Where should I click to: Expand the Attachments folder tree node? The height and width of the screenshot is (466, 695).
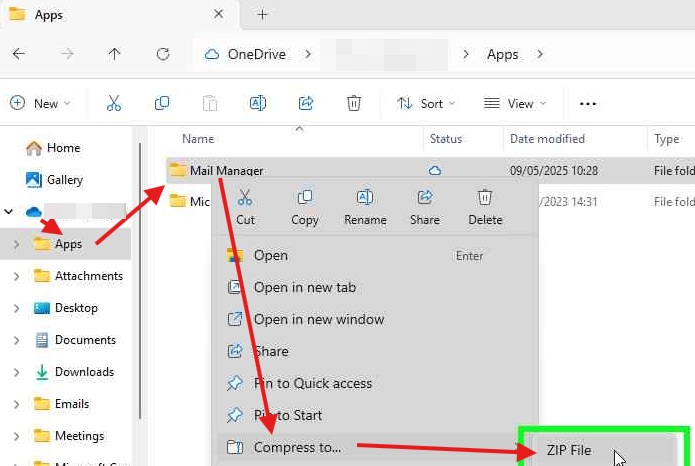point(16,276)
